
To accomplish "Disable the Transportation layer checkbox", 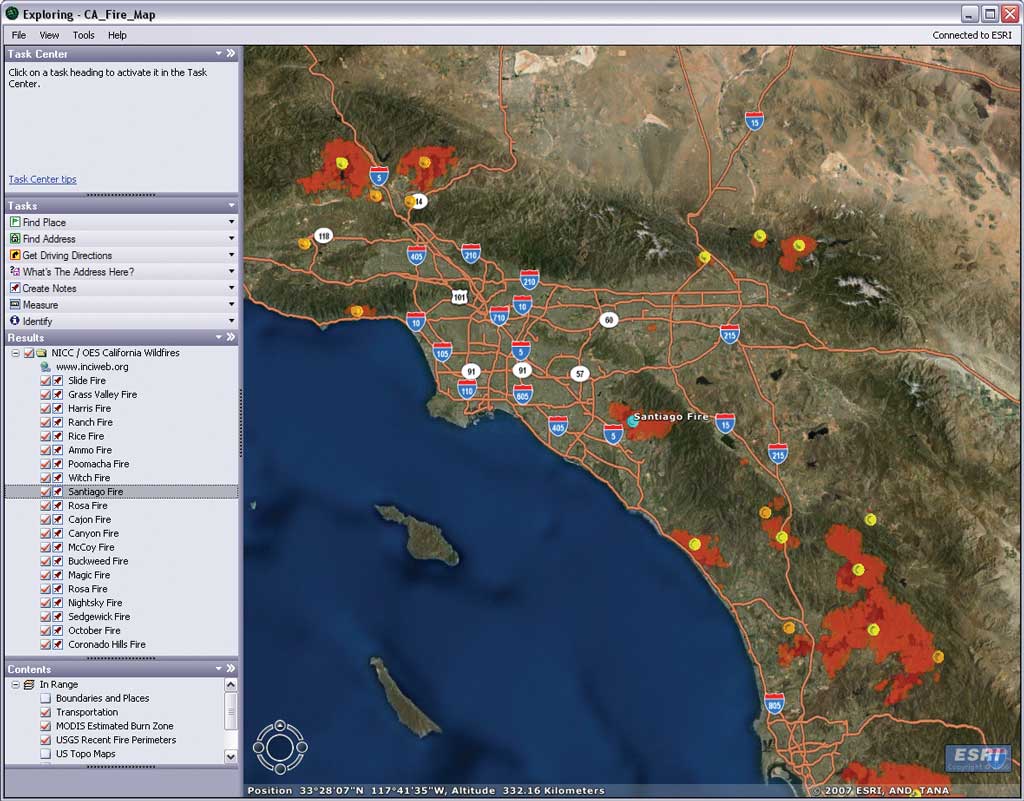I will 46,712.
